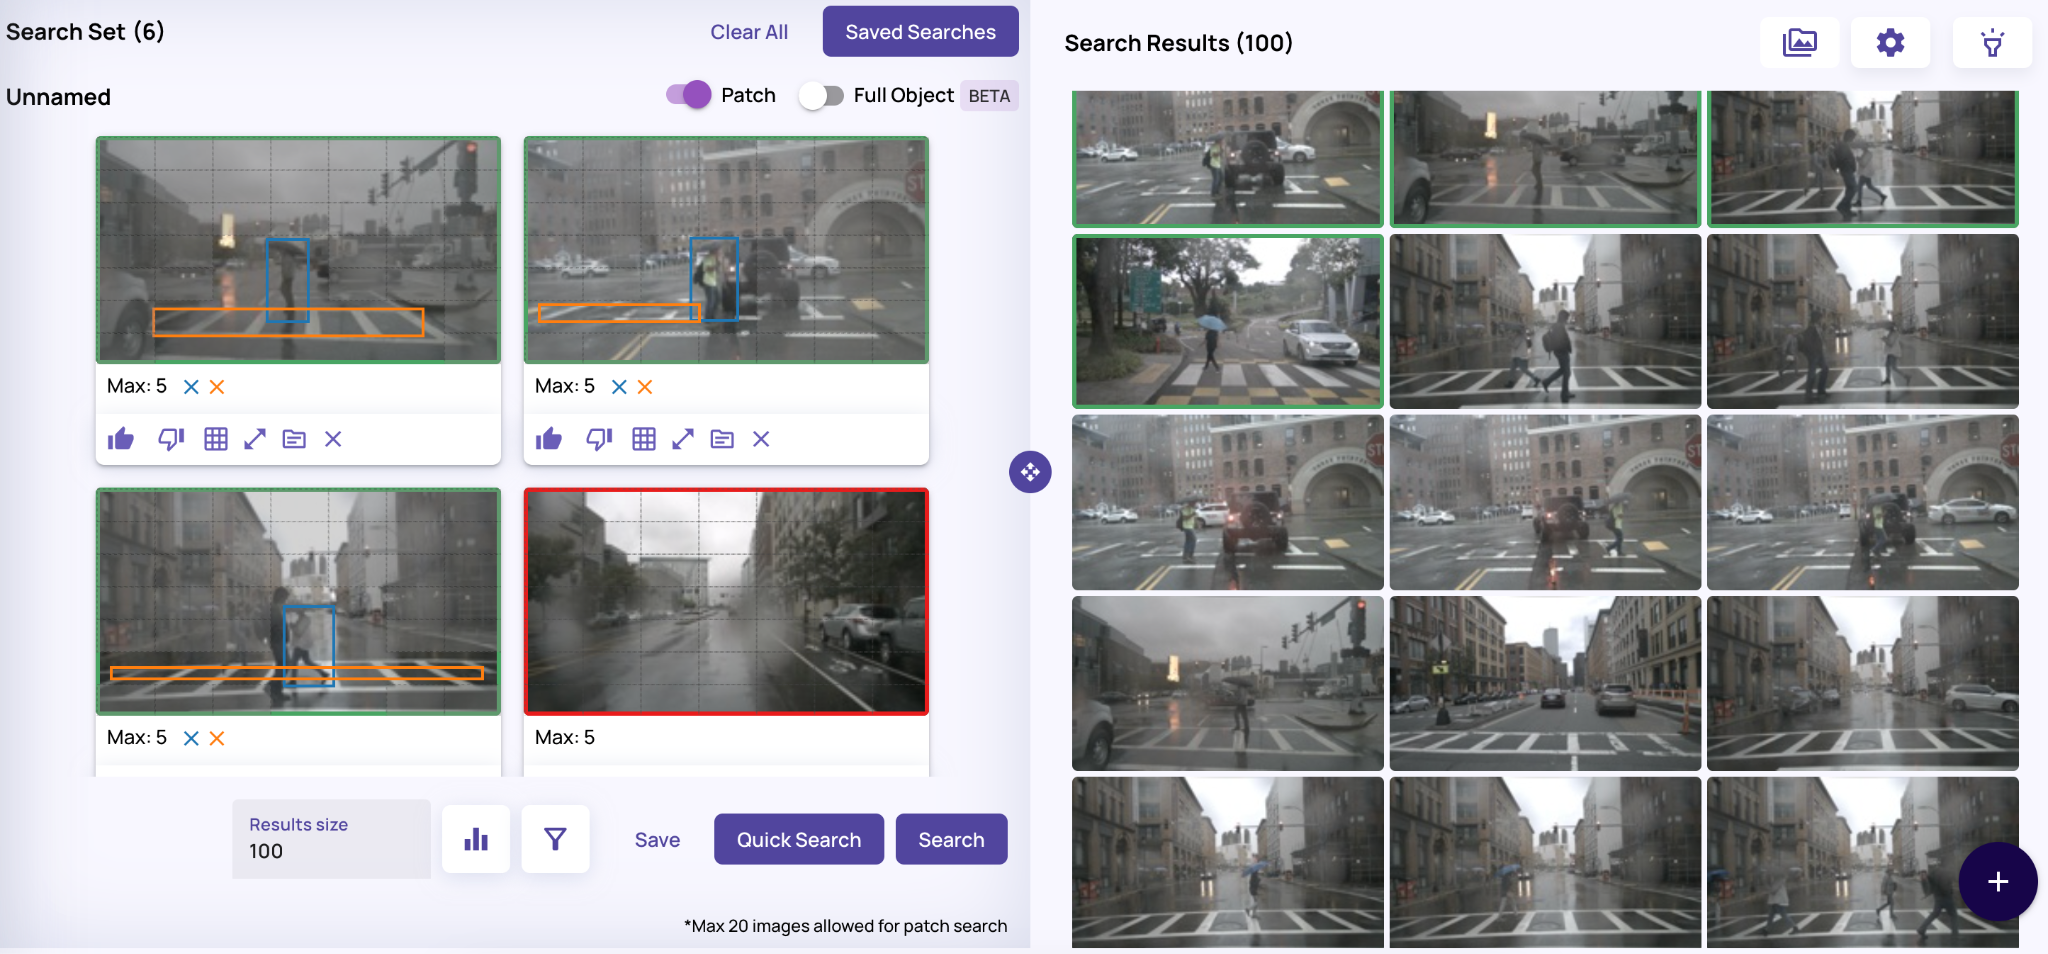
Task: Enable the Full Object BETA toggle
Action: coord(820,94)
